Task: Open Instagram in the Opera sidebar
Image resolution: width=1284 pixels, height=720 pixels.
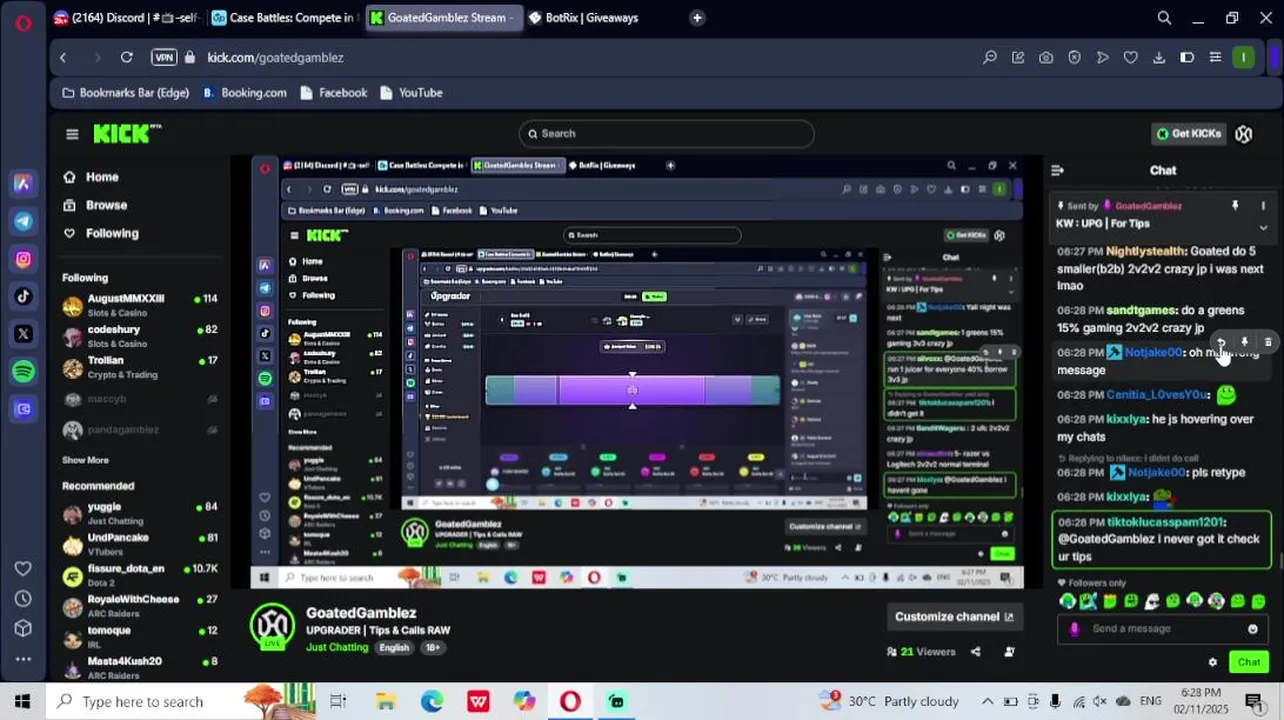Action: [x=23, y=259]
